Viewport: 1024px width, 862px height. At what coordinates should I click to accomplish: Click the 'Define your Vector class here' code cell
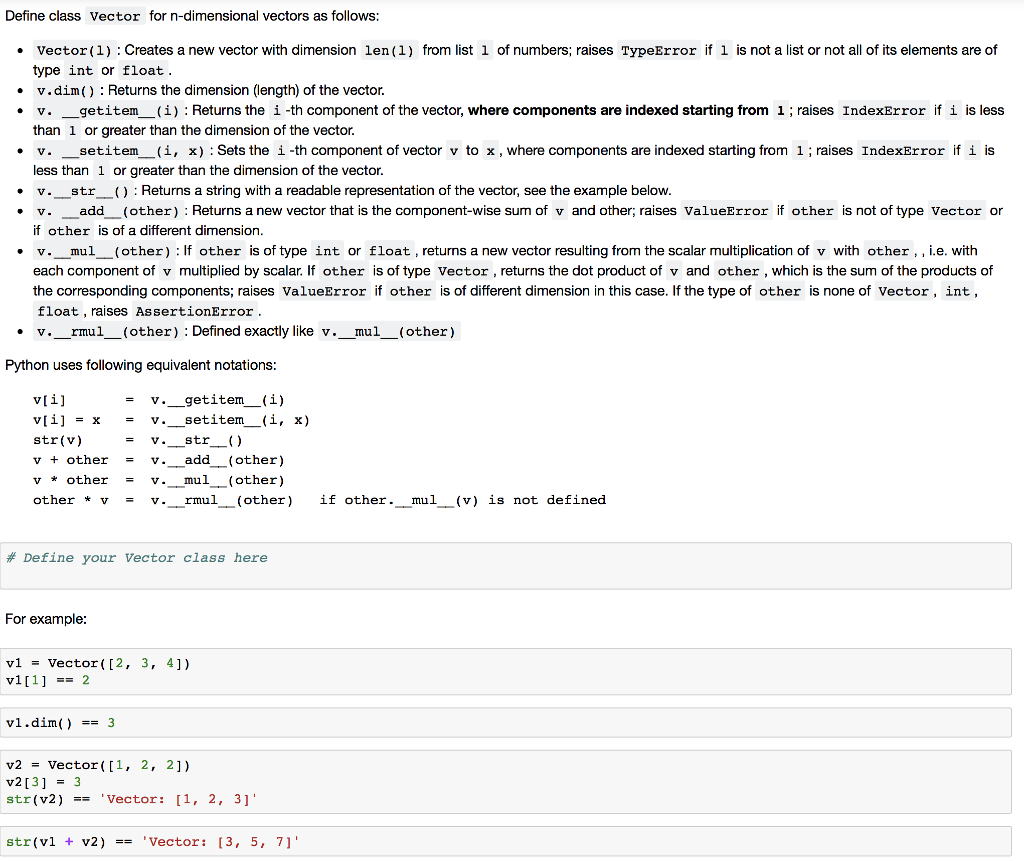pyautogui.click(x=505, y=566)
